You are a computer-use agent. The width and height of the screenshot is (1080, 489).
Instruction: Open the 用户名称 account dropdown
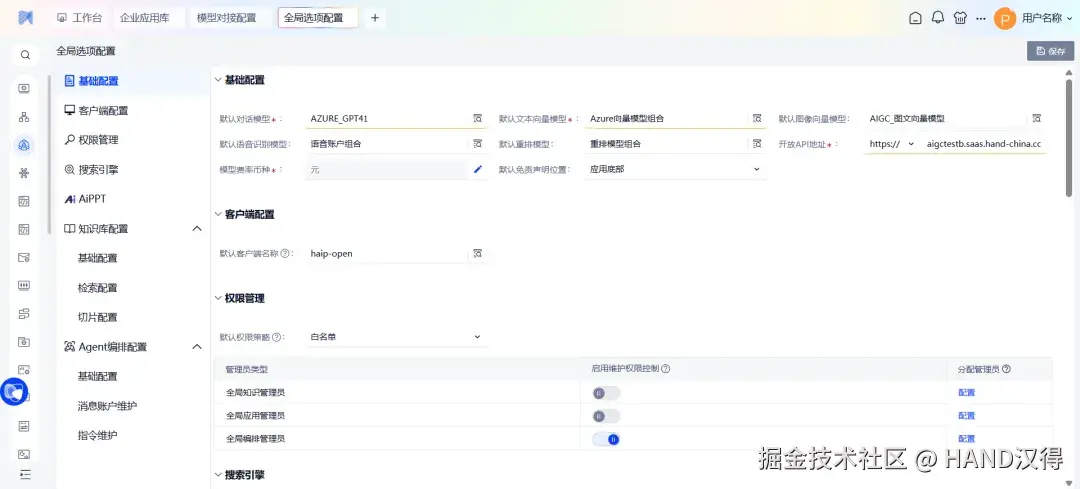pos(1047,19)
